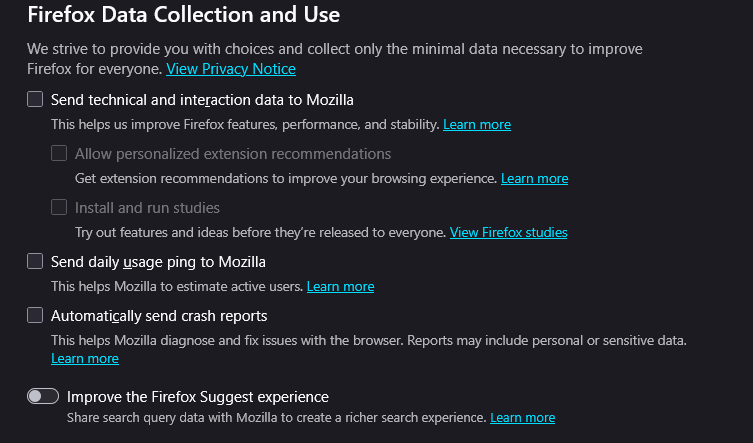Enable the daily usage ping checkbox
The image size is (753, 443).
click(35, 262)
